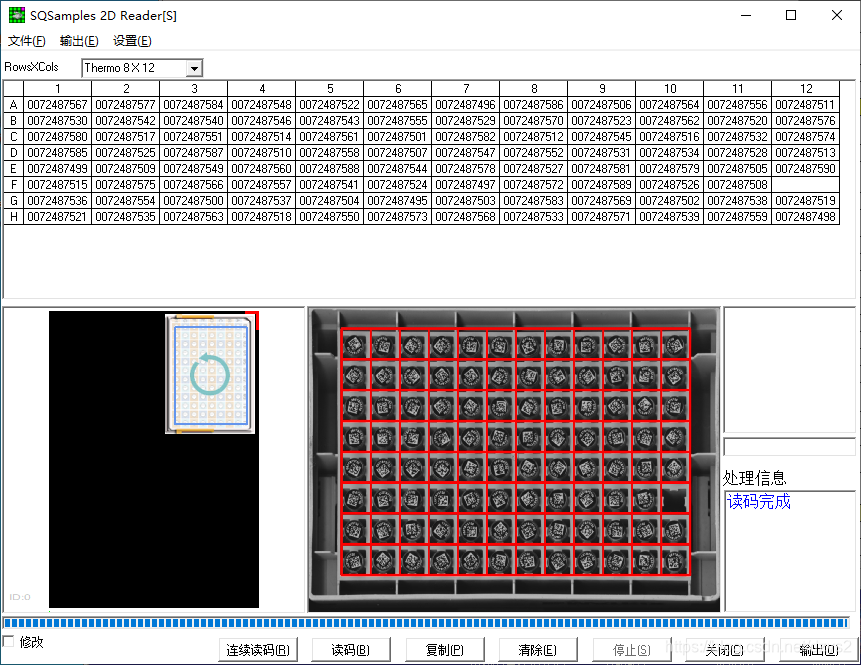The width and height of the screenshot is (861, 665).
Task: Click column header 6
Action: point(398,88)
